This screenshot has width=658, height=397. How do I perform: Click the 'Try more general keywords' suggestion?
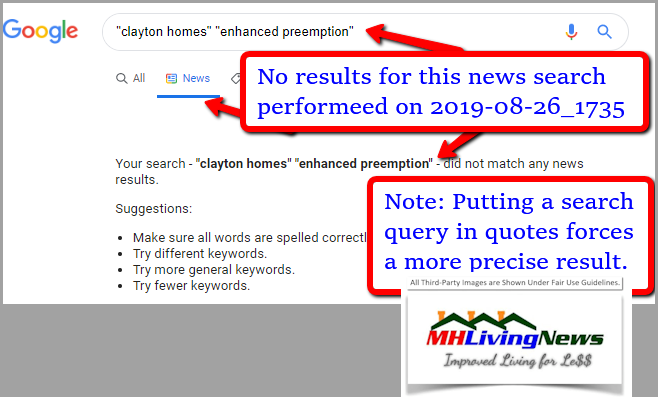coord(214,269)
